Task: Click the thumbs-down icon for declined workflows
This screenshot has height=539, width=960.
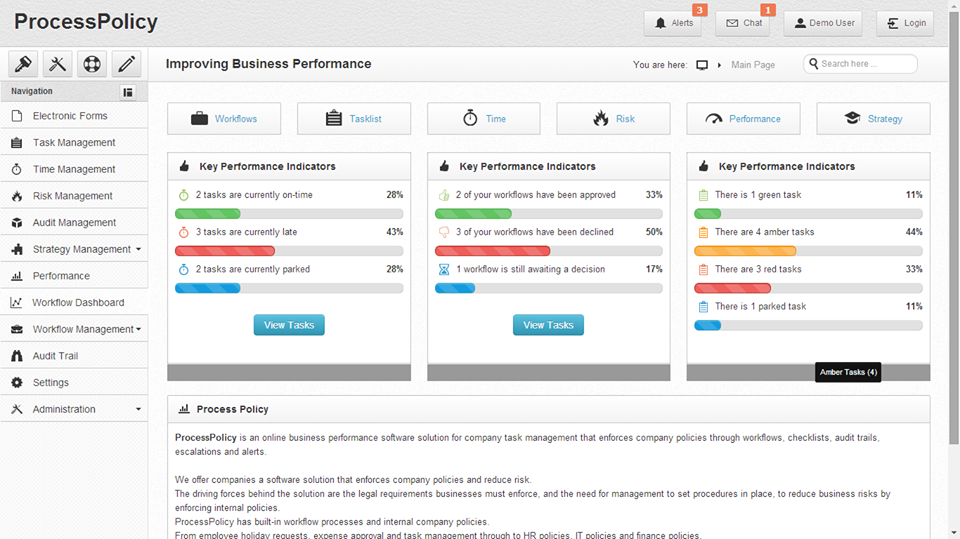Action: pyautogui.click(x=444, y=233)
